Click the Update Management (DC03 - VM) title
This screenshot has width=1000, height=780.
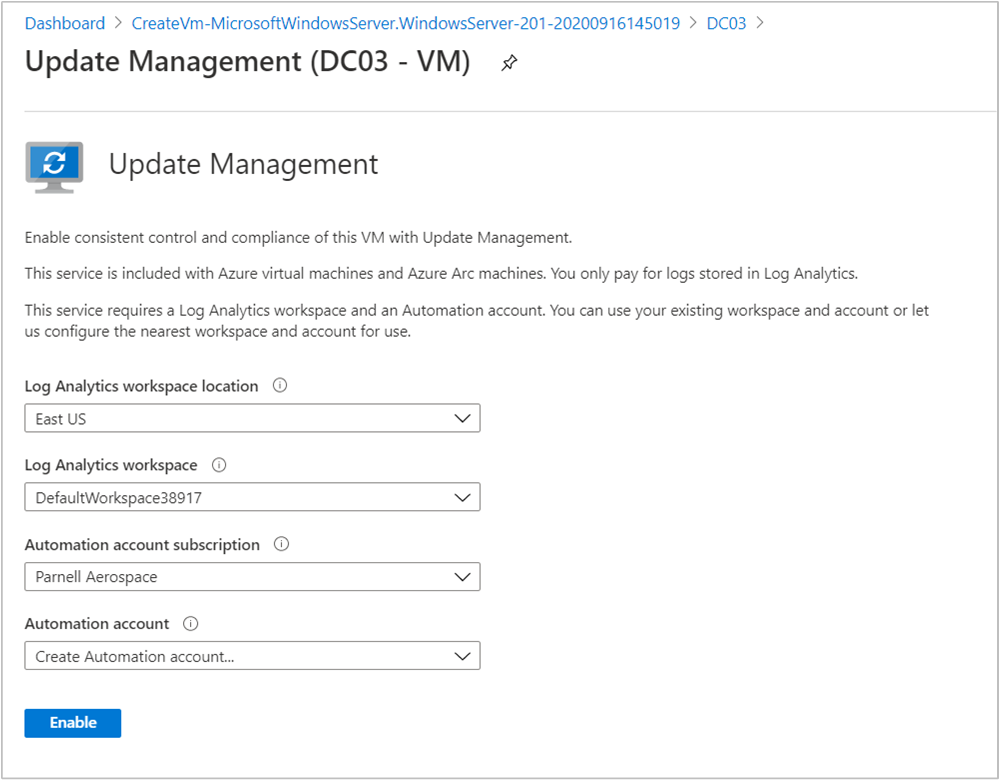(x=247, y=61)
